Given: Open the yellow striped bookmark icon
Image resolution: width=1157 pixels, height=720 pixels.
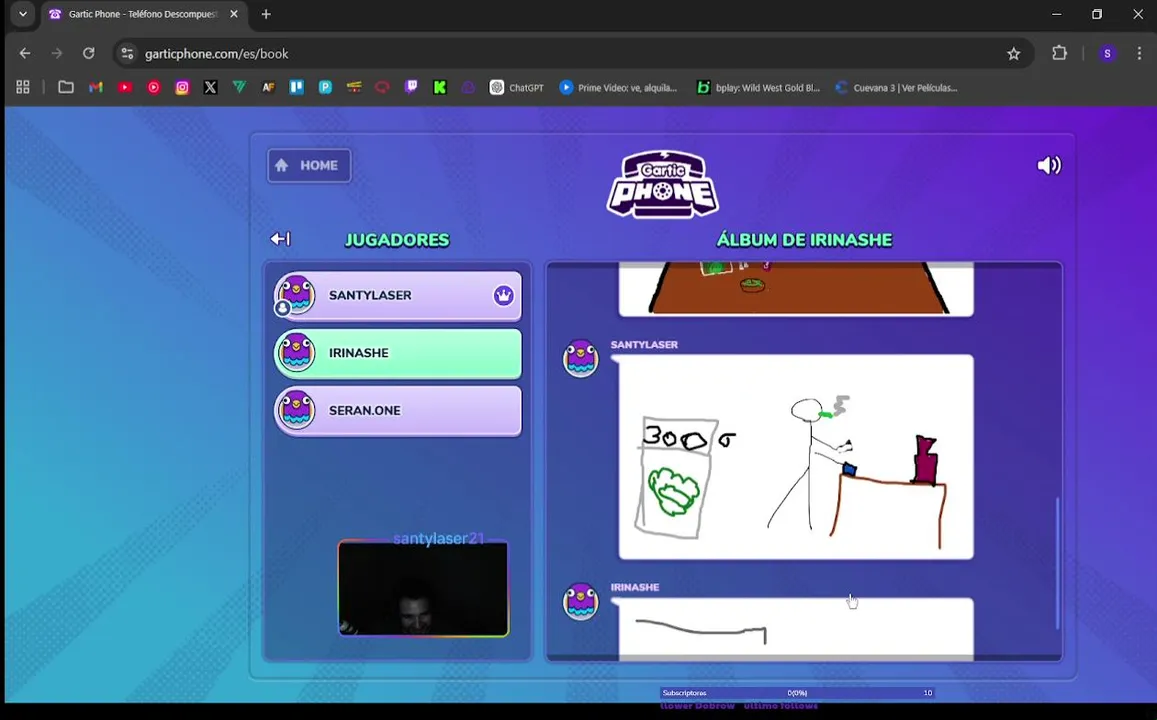Looking at the screenshot, I should tap(354, 87).
